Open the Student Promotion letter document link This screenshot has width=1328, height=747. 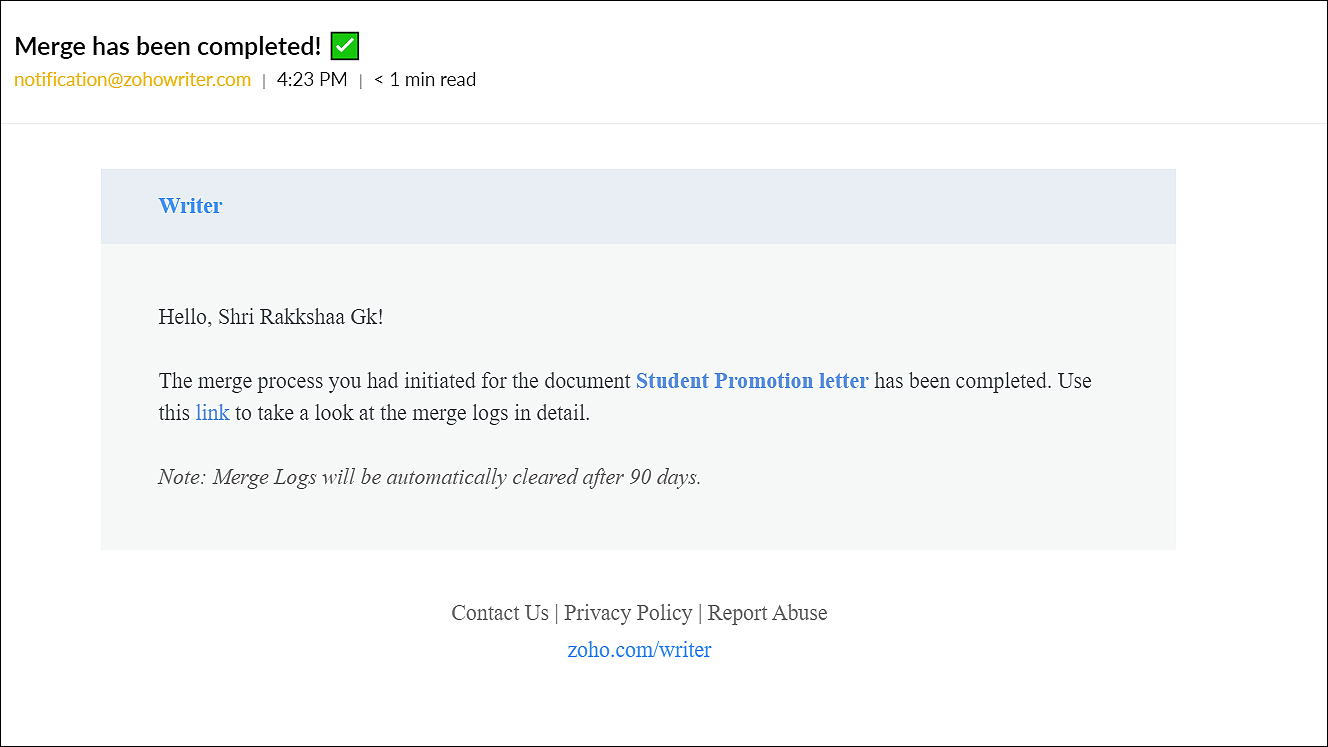coord(752,381)
